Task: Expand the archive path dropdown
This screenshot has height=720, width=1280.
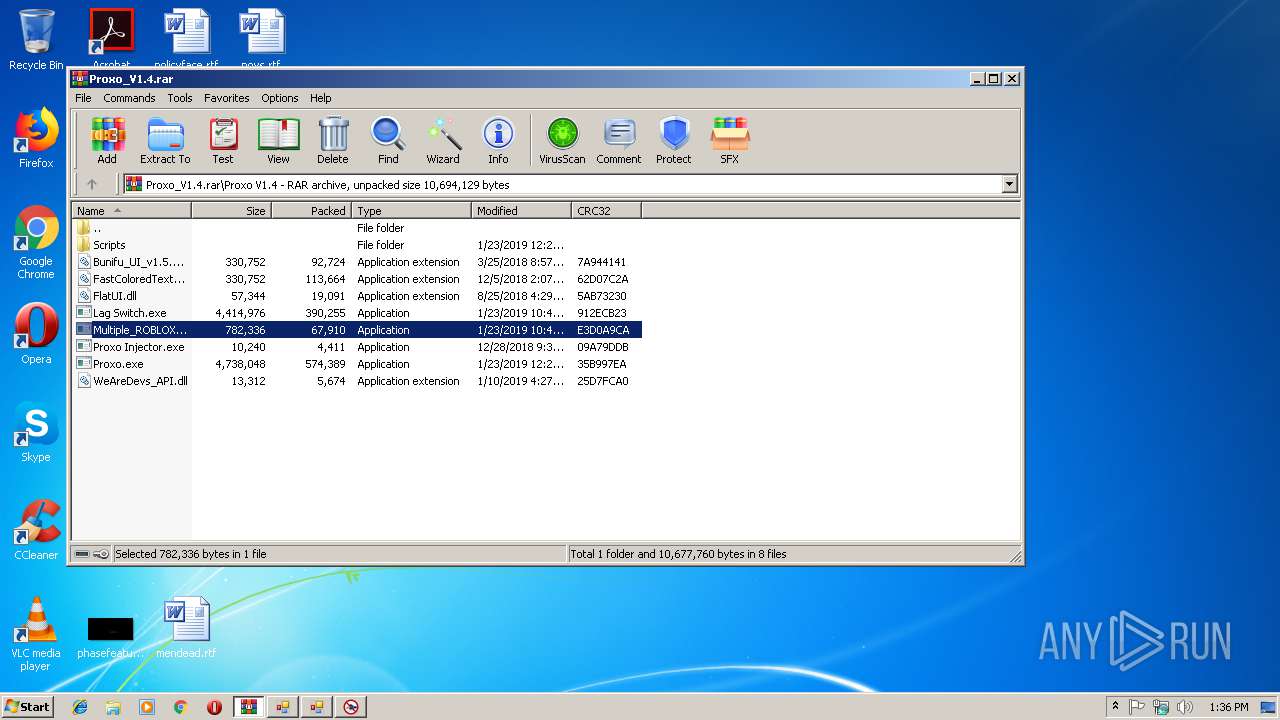Action: [1009, 184]
